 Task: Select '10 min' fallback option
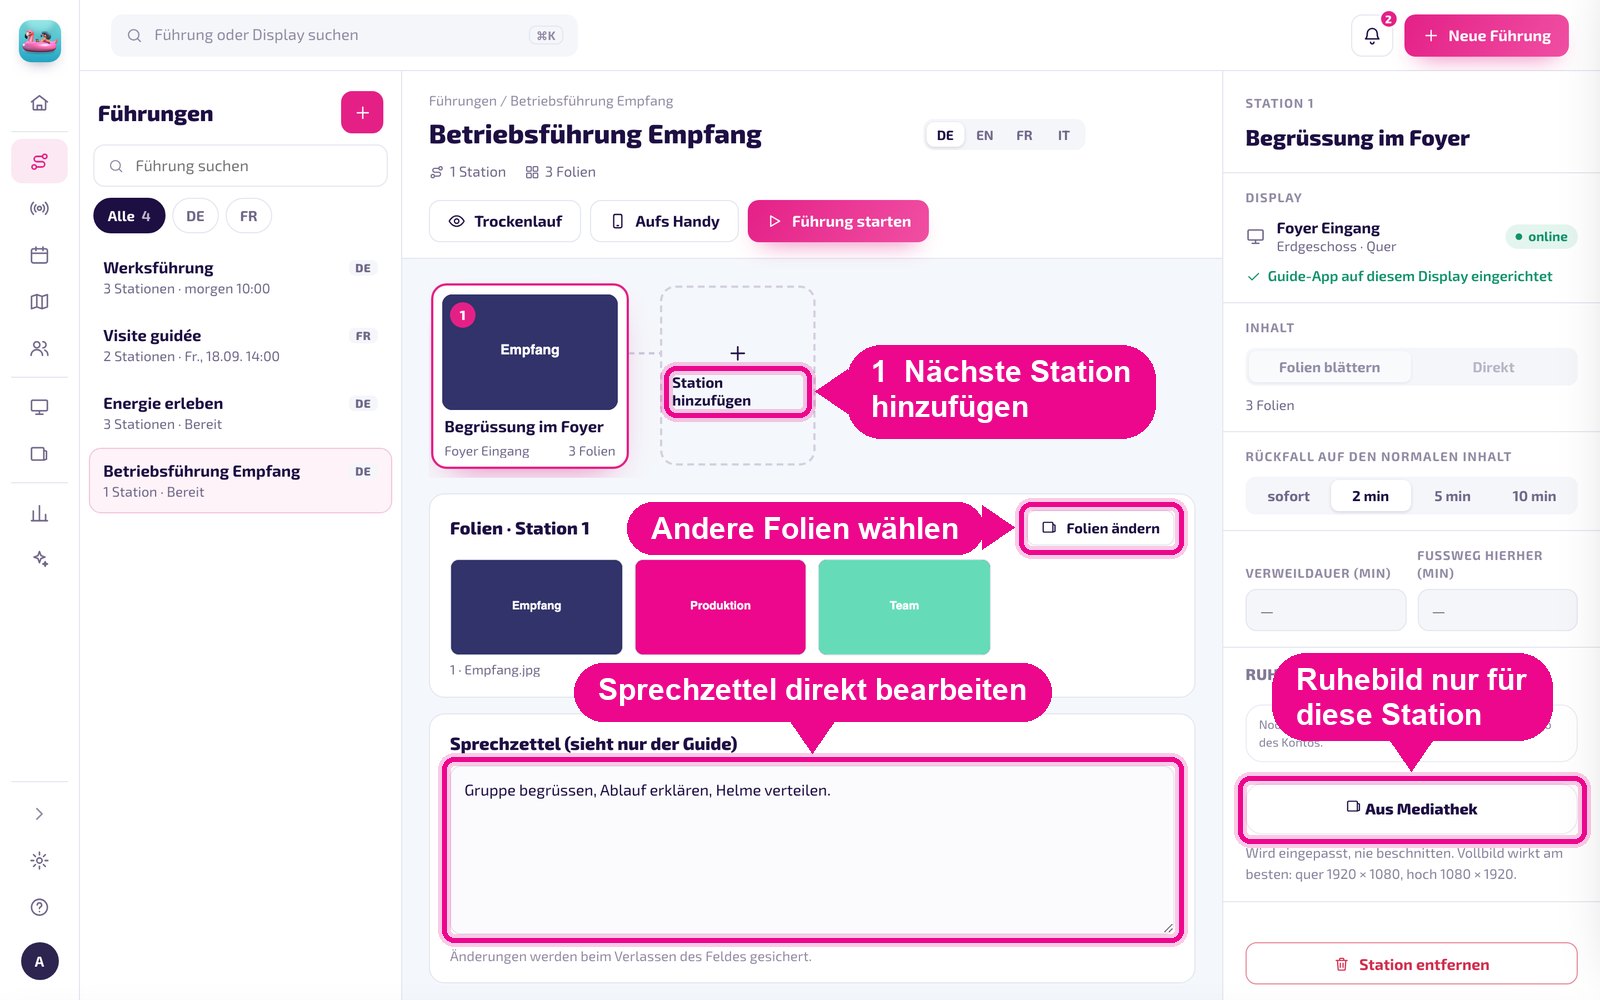[x=1534, y=496]
